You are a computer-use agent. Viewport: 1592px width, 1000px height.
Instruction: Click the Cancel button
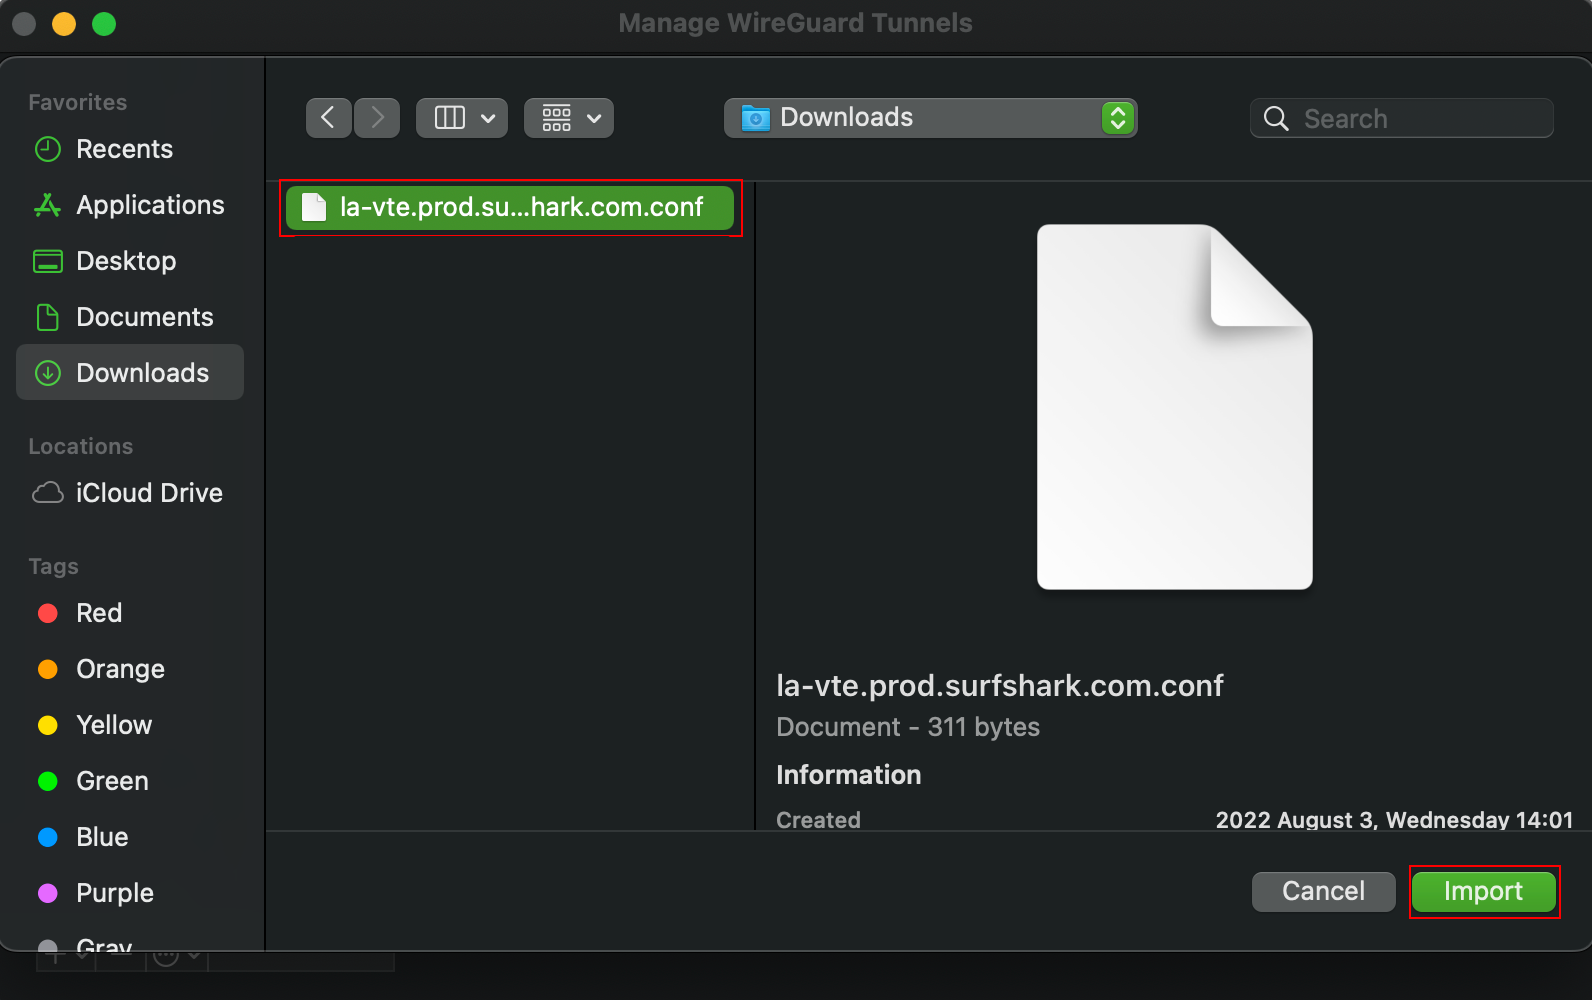[x=1323, y=891]
